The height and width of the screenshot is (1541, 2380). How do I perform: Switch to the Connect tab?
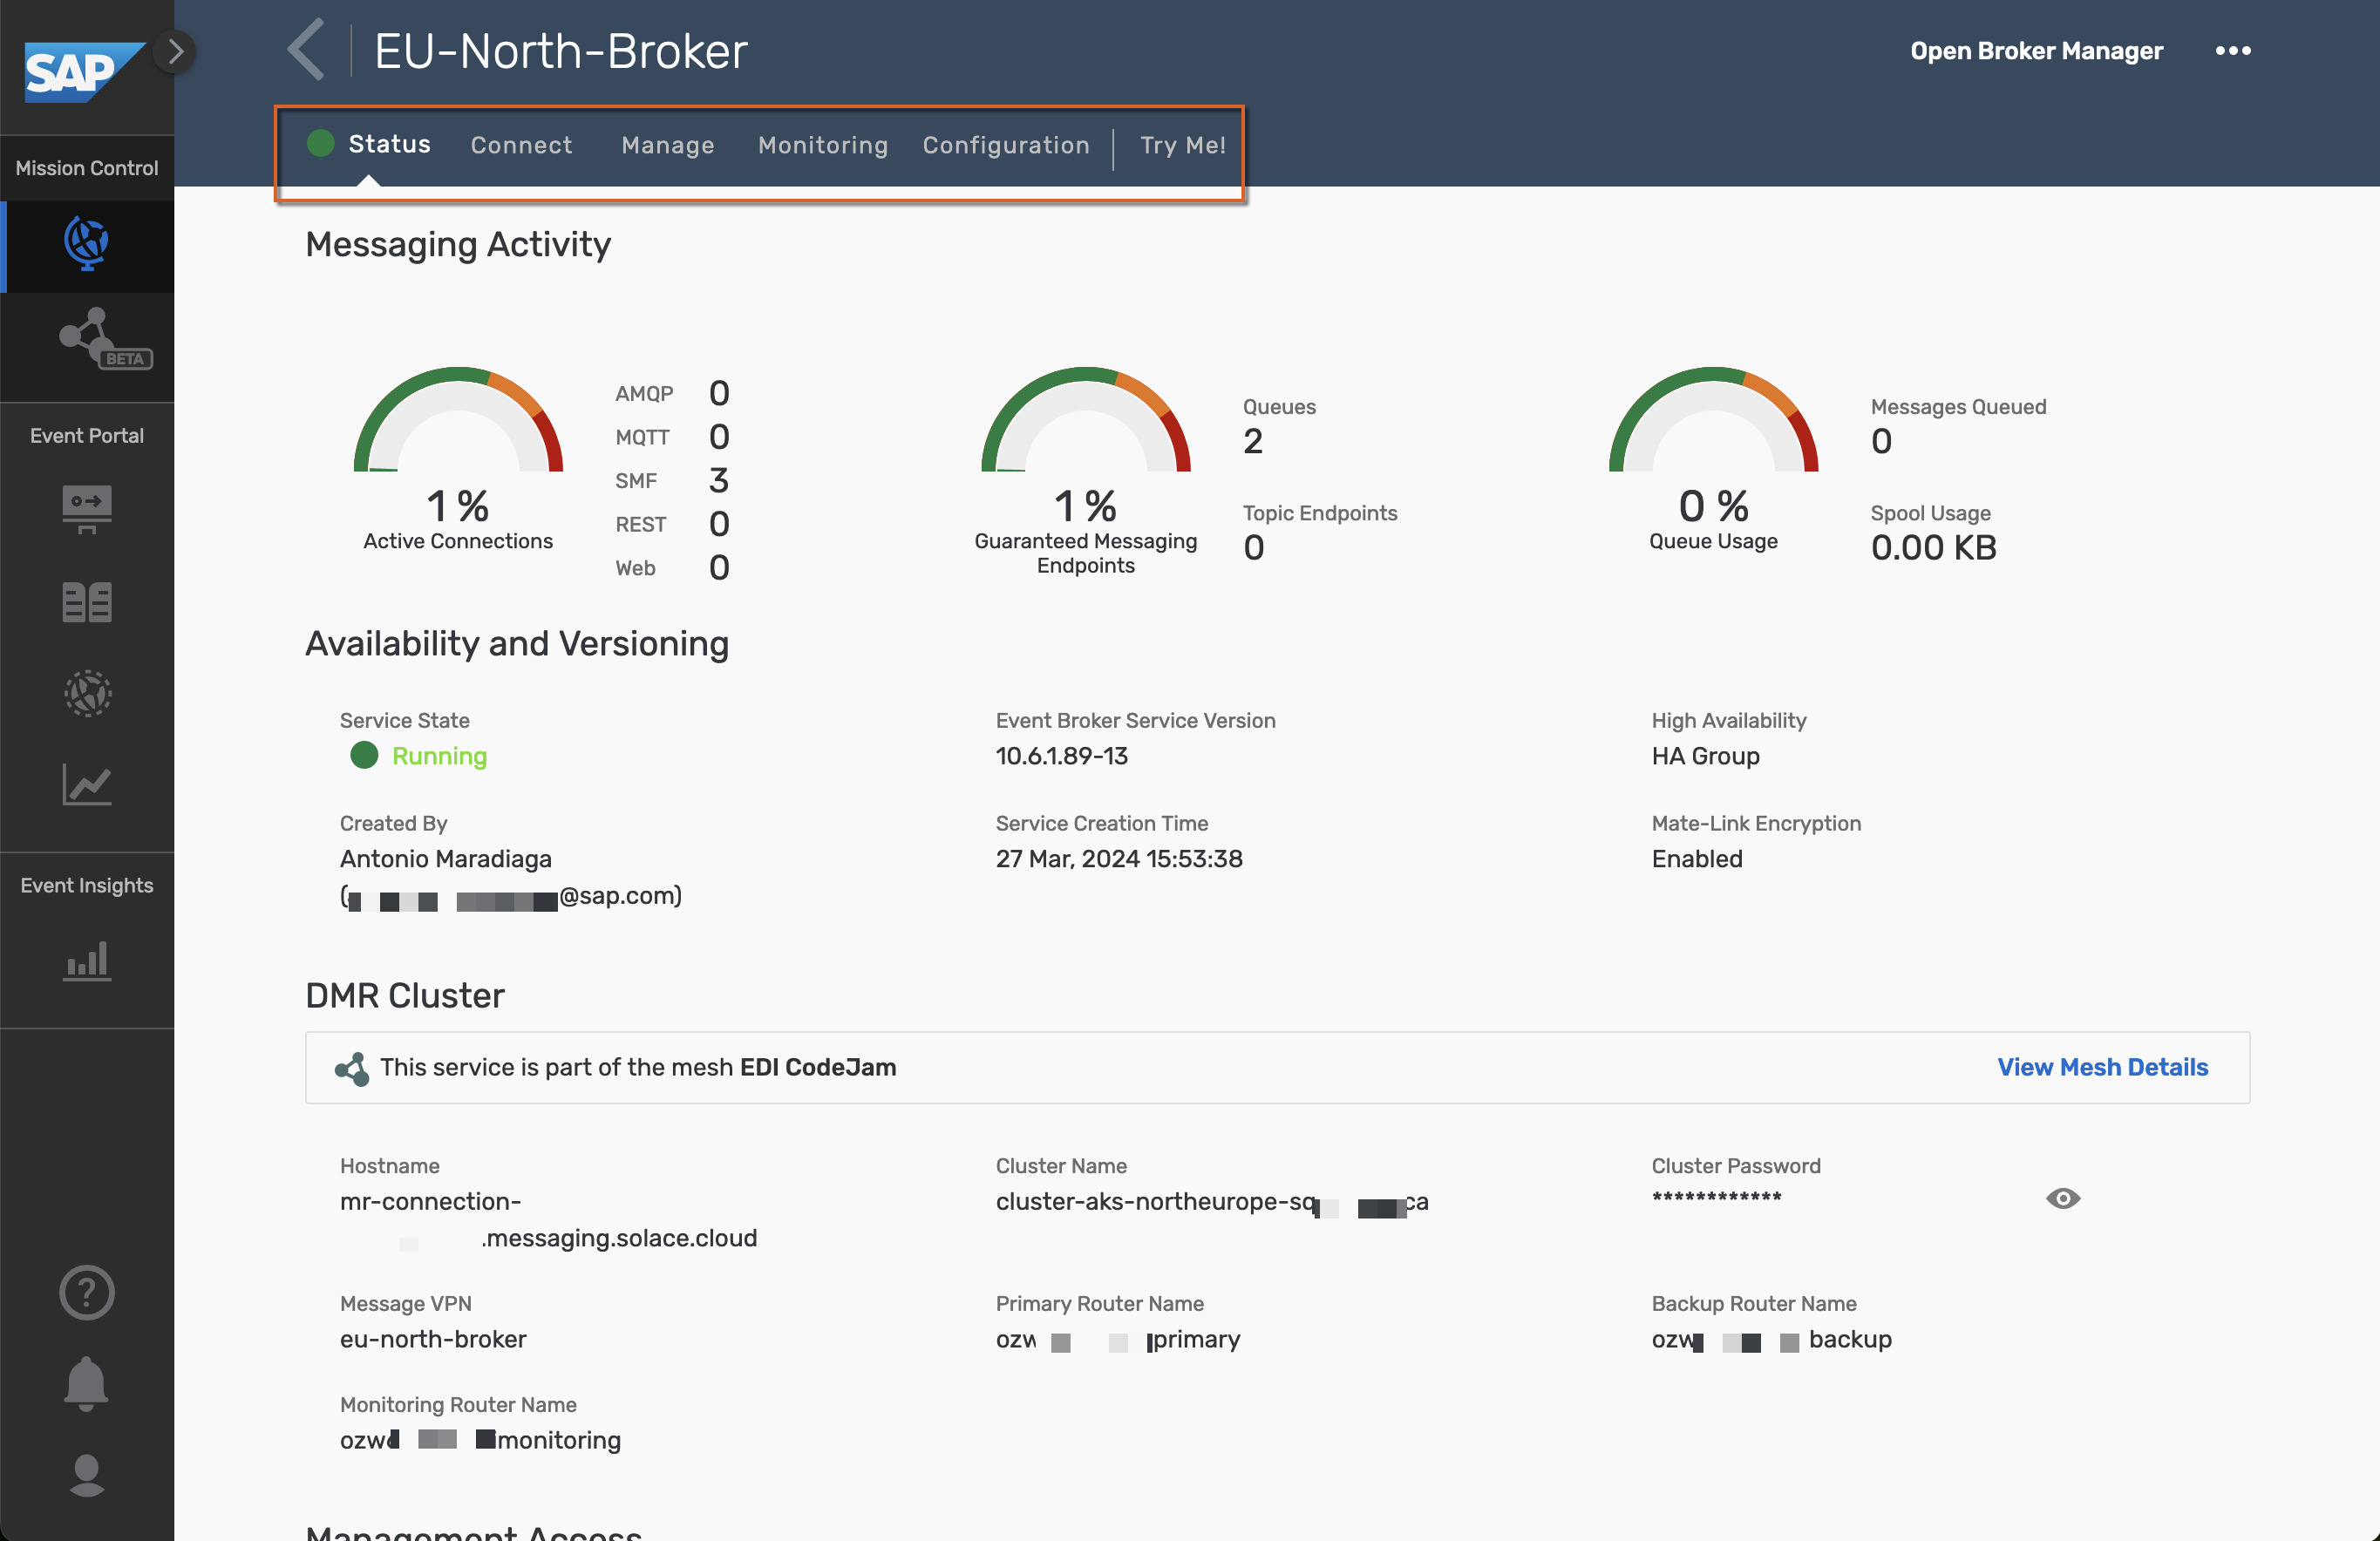pos(521,145)
